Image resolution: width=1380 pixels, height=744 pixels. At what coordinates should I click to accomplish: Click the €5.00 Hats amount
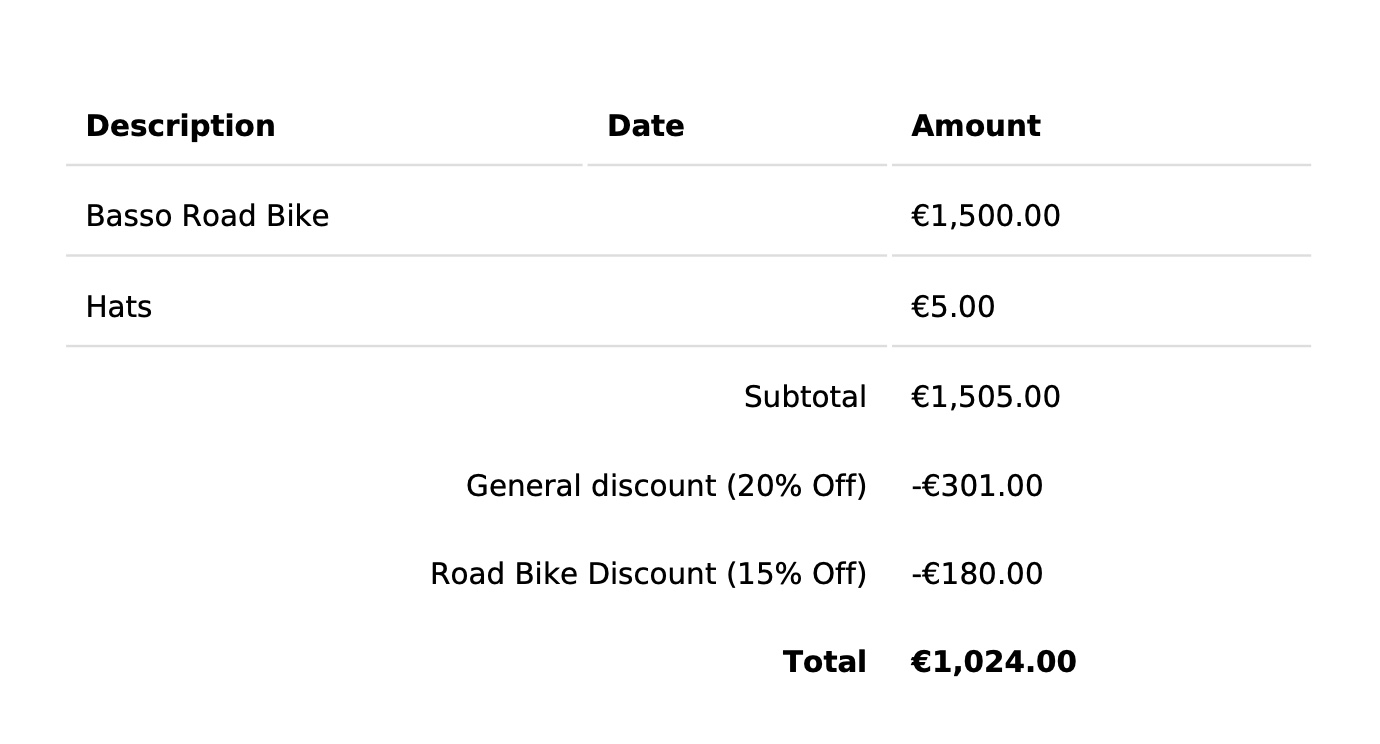click(x=952, y=307)
